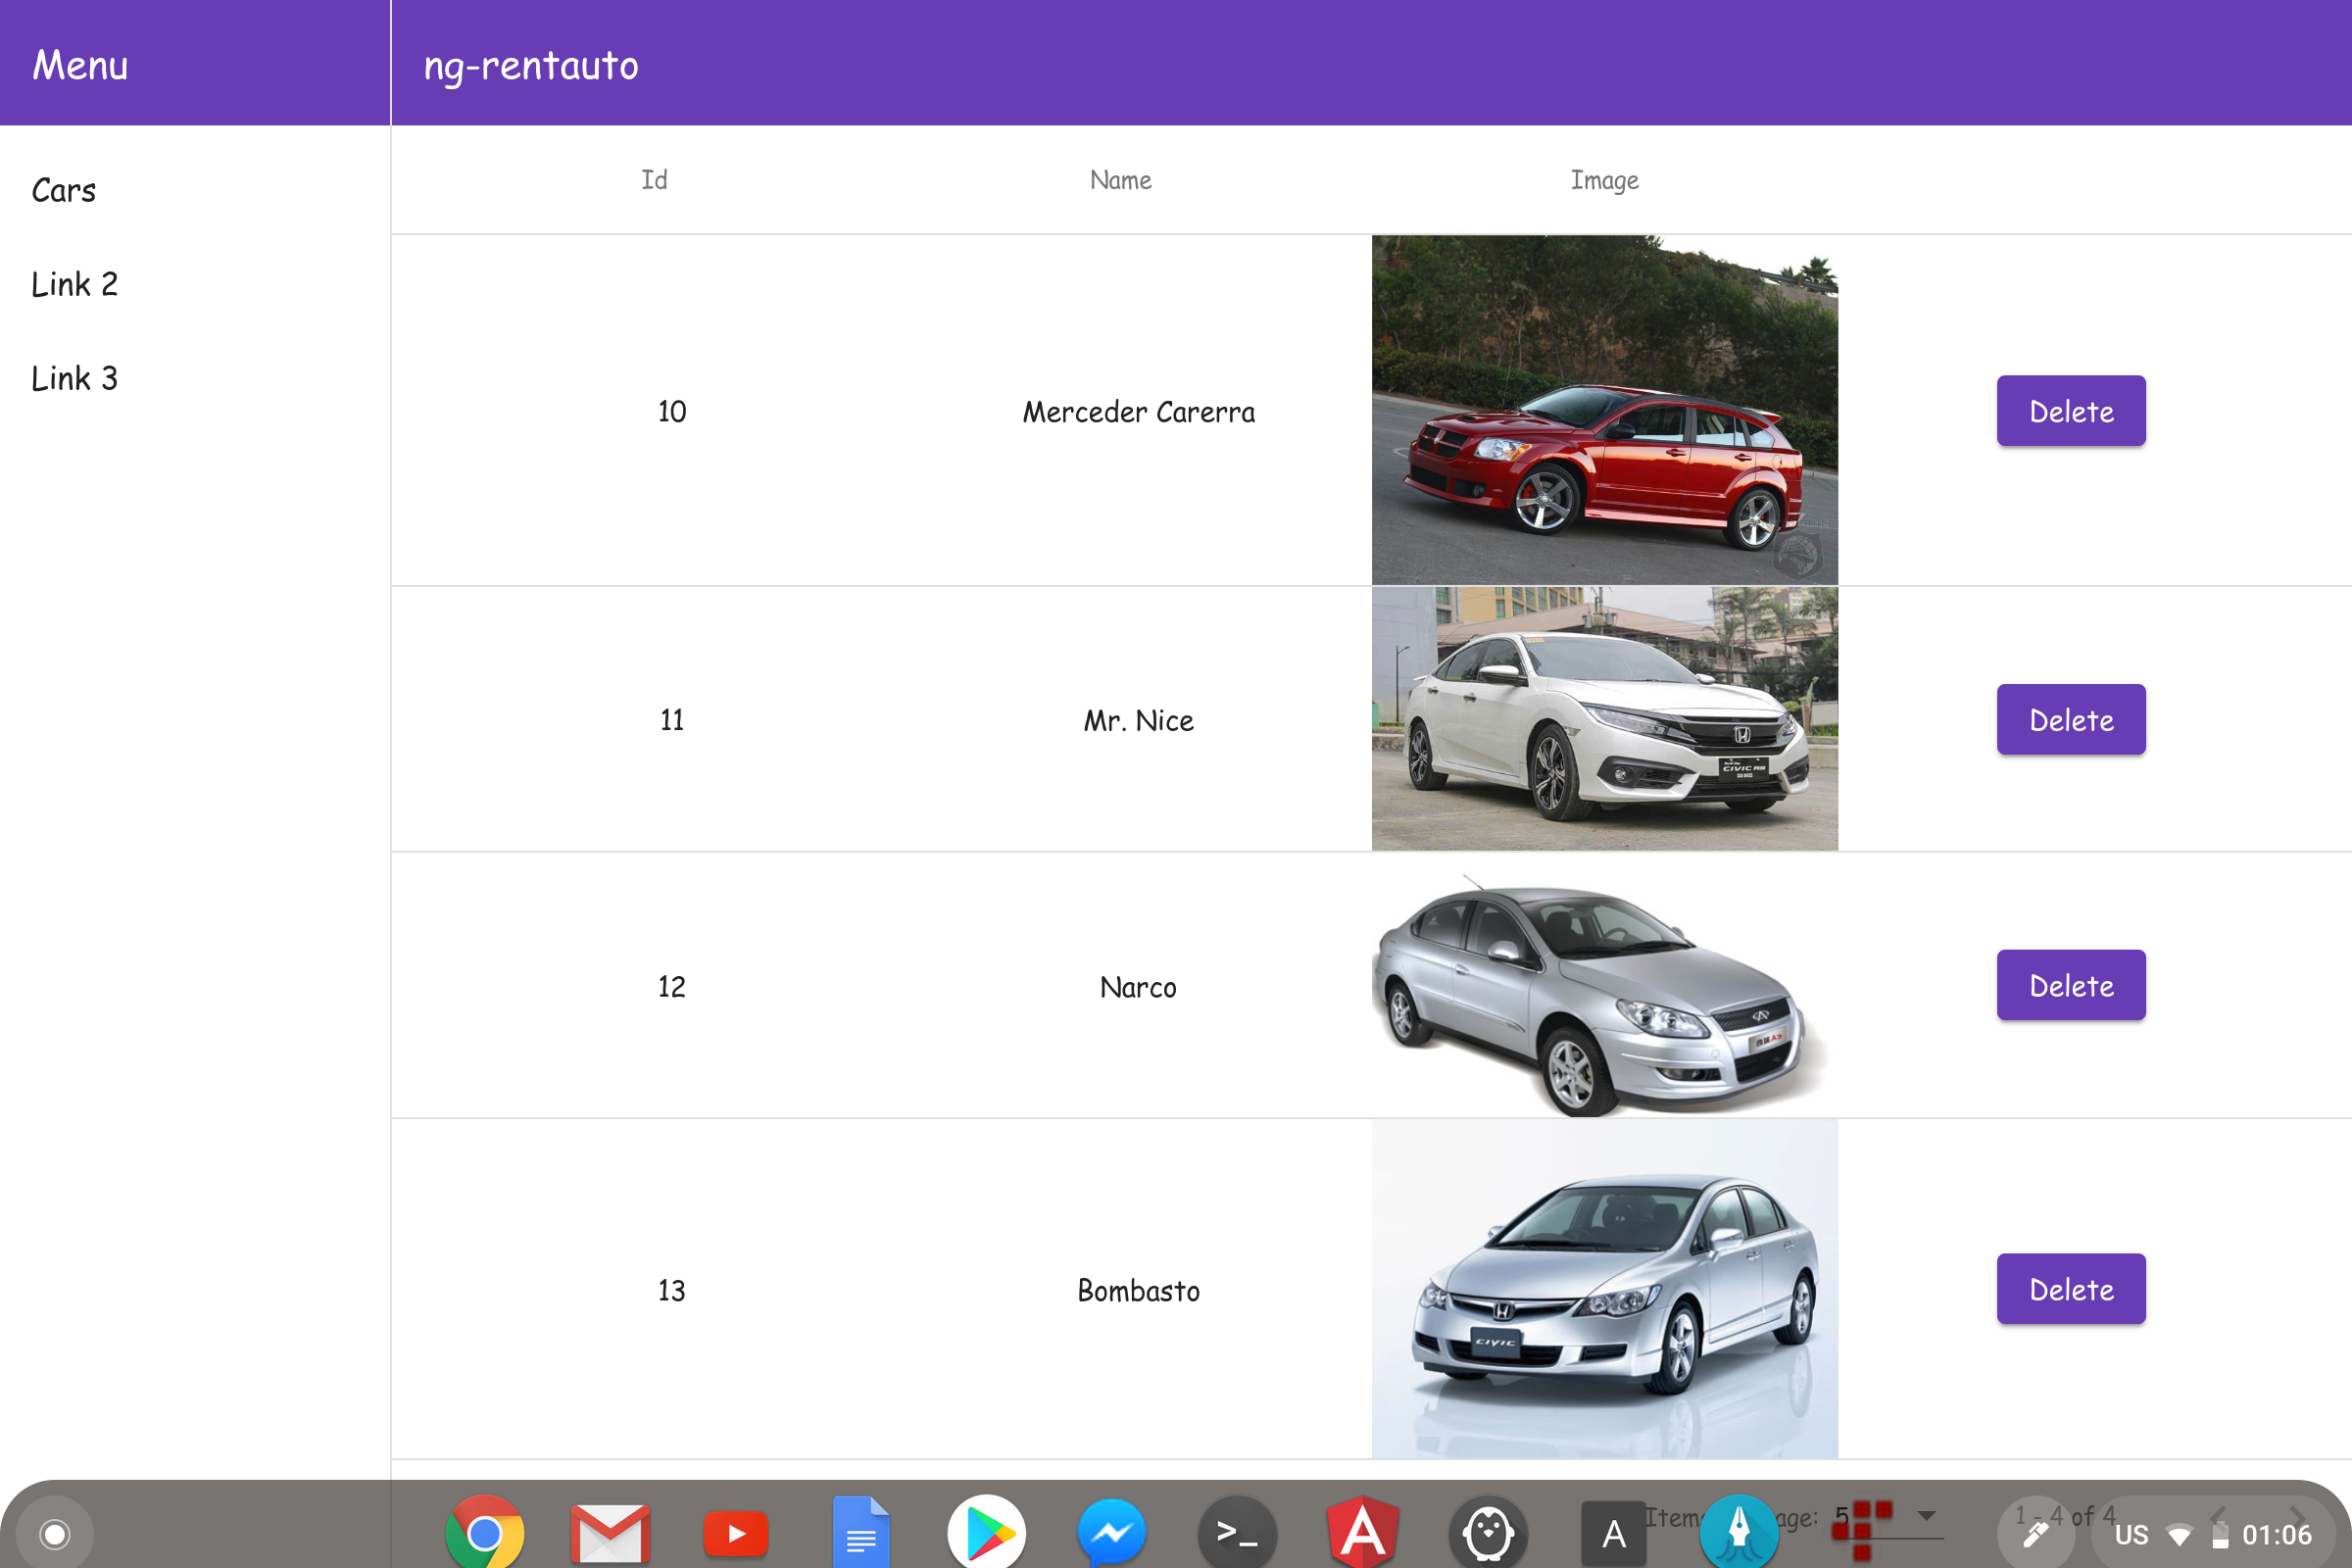The image size is (2352, 1568).
Task: Expand items per page dropdown
Action: click(x=1926, y=1516)
